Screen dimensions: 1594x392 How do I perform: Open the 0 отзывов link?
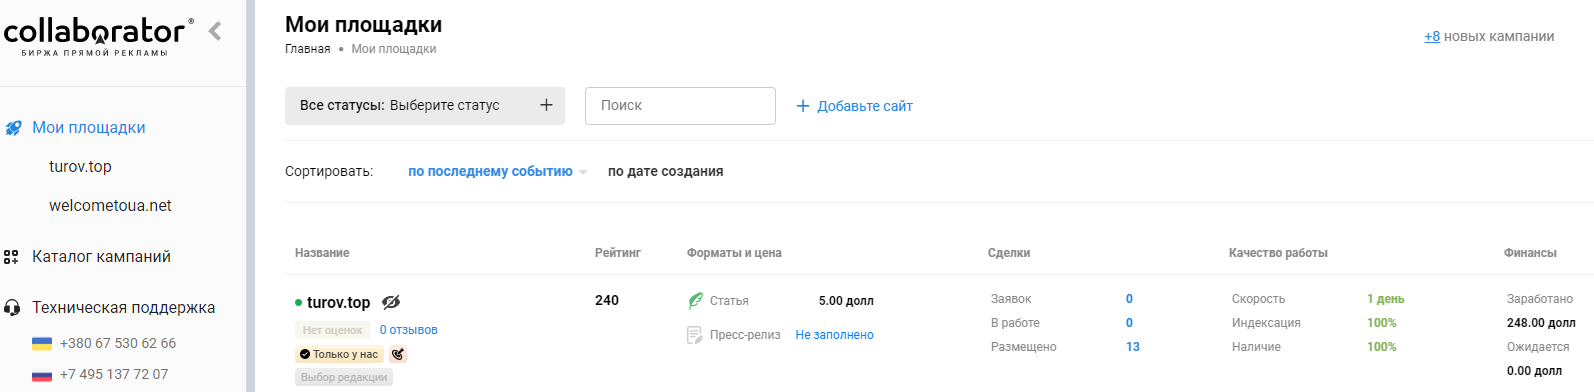click(x=408, y=330)
